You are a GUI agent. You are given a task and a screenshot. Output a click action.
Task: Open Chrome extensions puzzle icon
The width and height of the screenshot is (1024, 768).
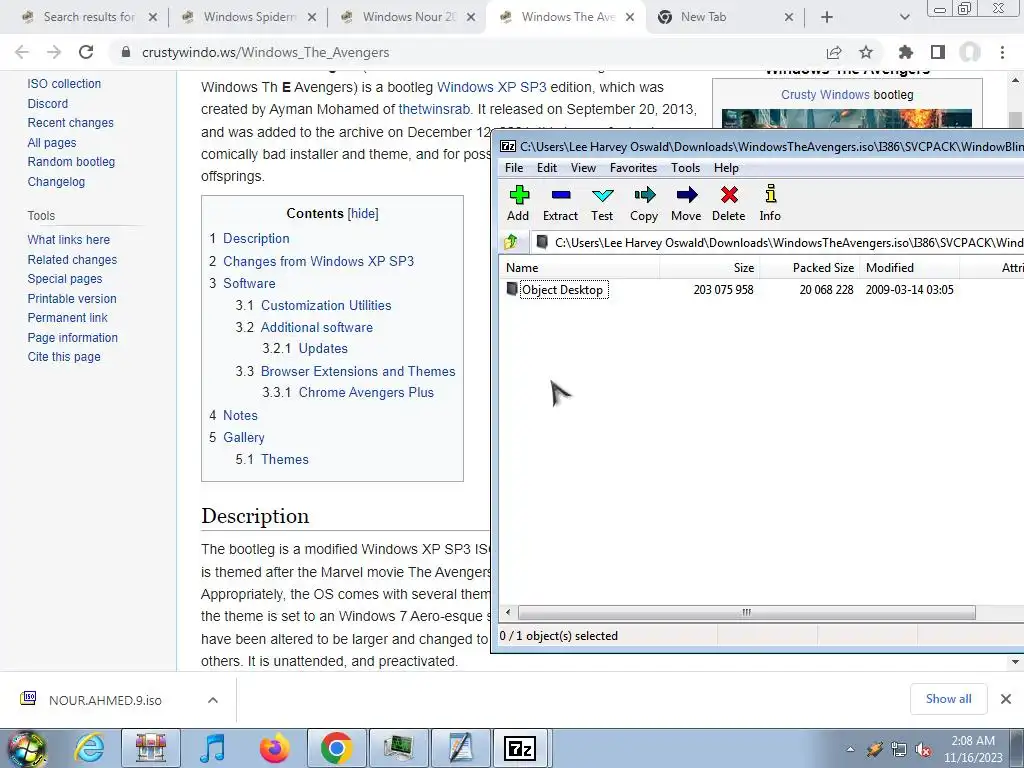(x=905, y=52)
